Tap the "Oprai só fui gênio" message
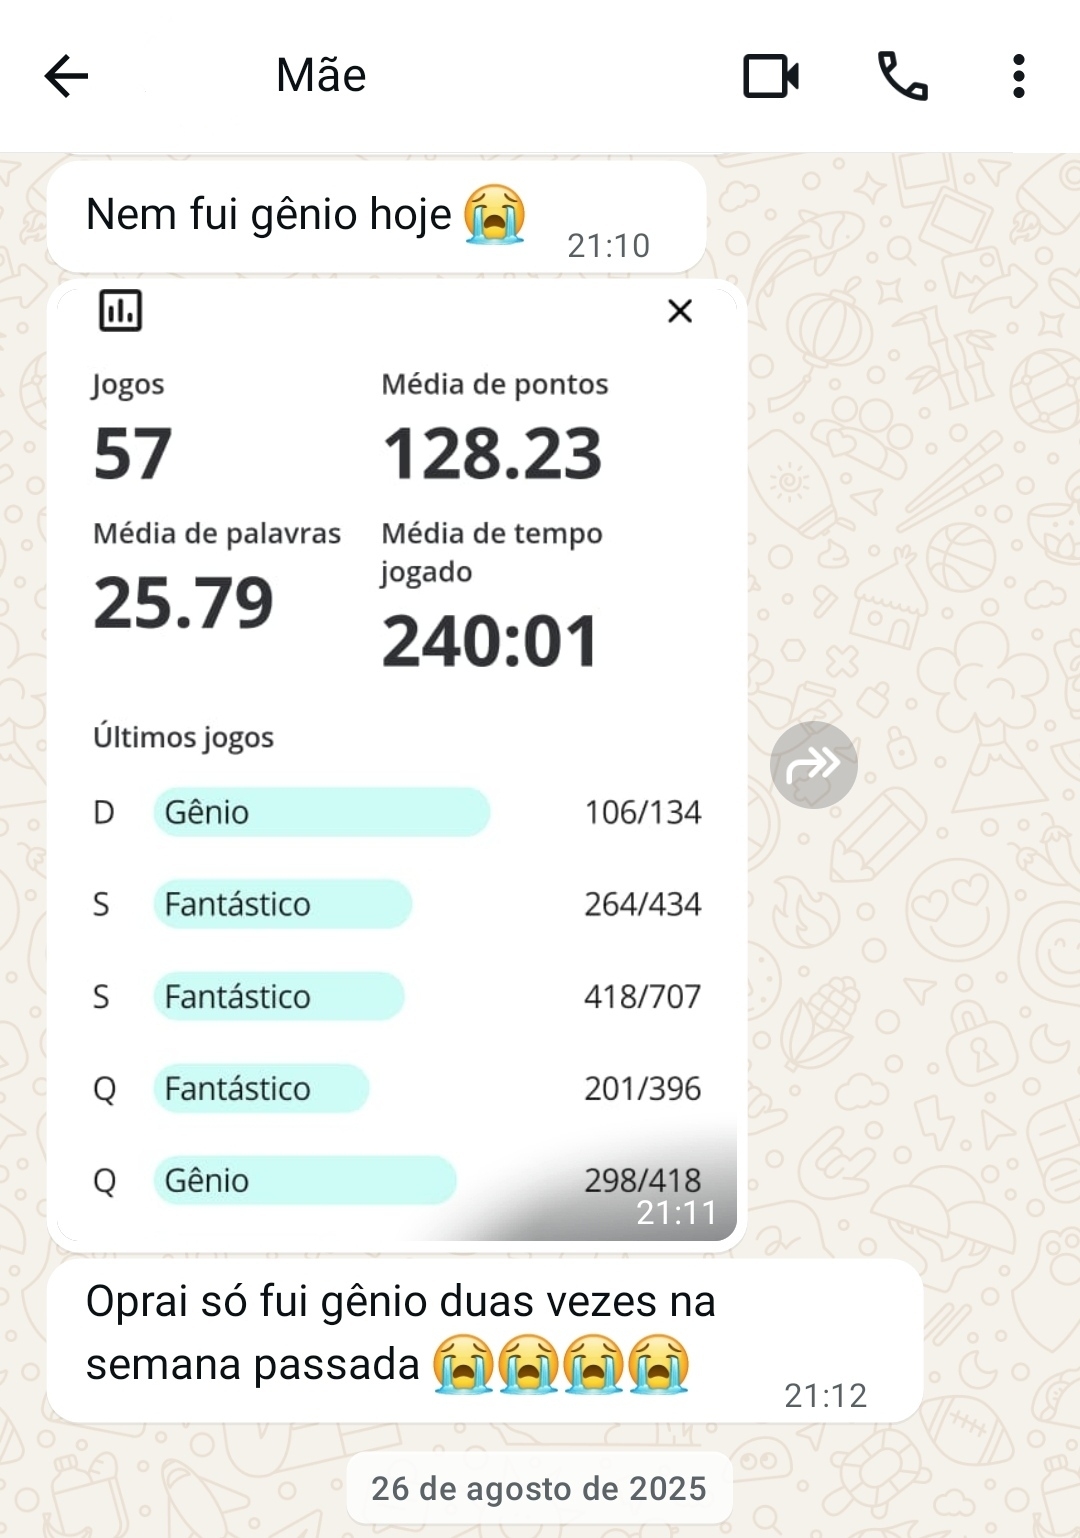The width and height of the screenshot is (1080, 1538). coord(400,1333)
